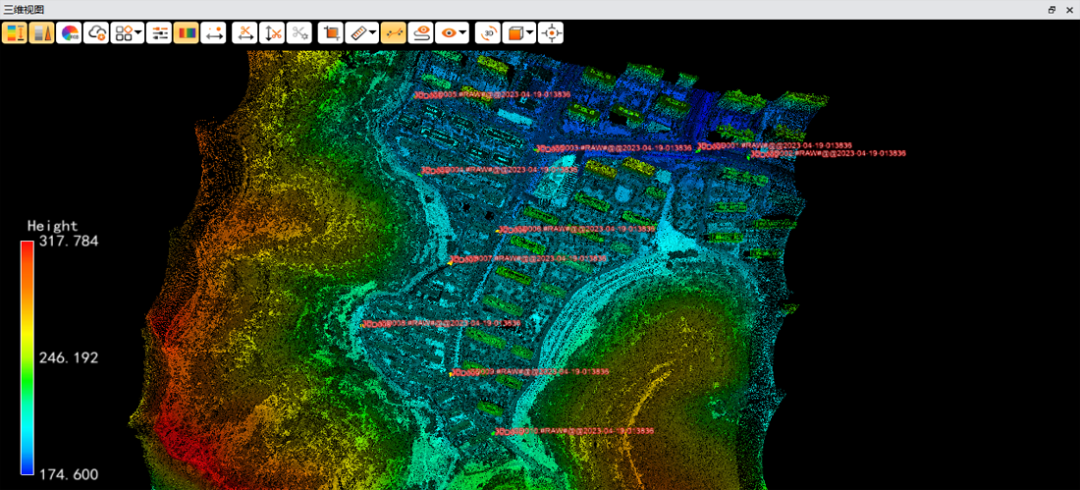
Task: Toggle the display-by-height color mode button
Action: [x=14, y=33]
